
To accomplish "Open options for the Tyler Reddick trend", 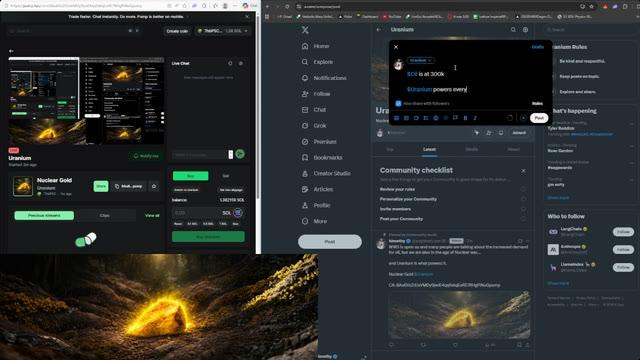I will (631, 124).
